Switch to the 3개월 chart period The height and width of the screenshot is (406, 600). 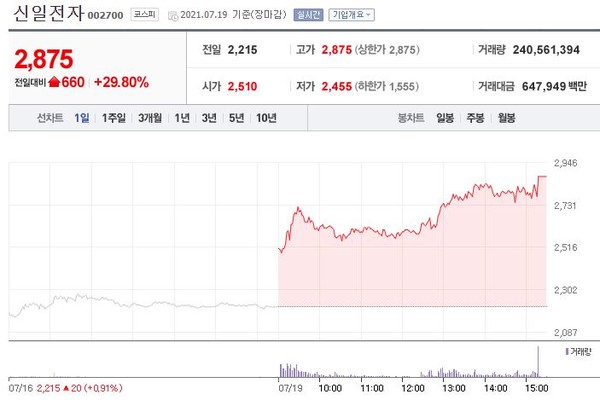pos(151,118)
